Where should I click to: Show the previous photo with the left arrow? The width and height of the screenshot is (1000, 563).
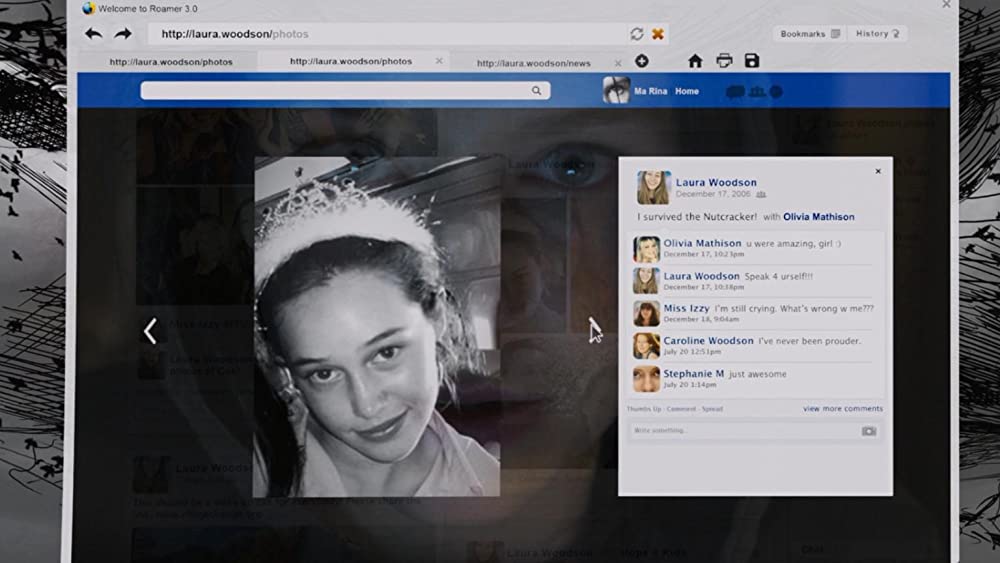150,331
